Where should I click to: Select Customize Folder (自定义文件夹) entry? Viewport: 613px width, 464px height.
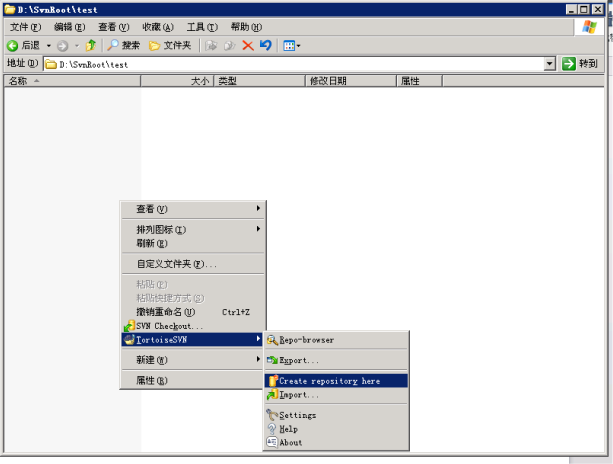193,264
